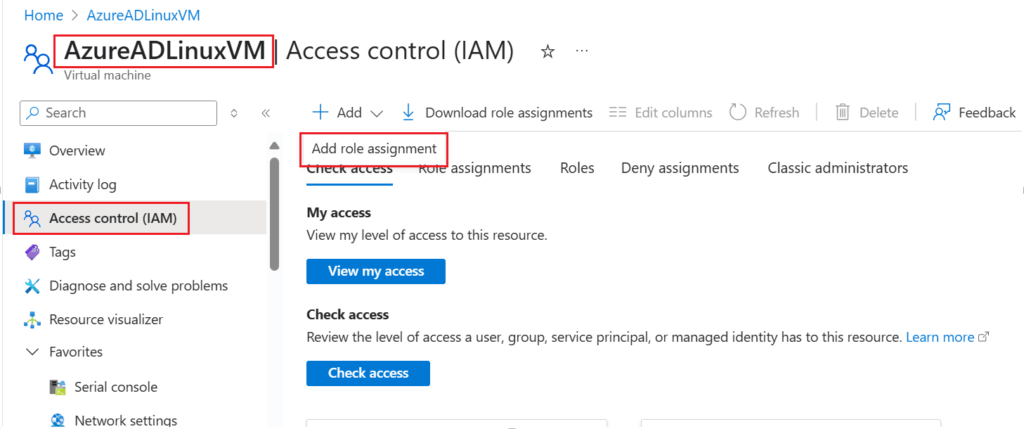
Task: Click the Edit columns icon
Action: coord(618,112)
